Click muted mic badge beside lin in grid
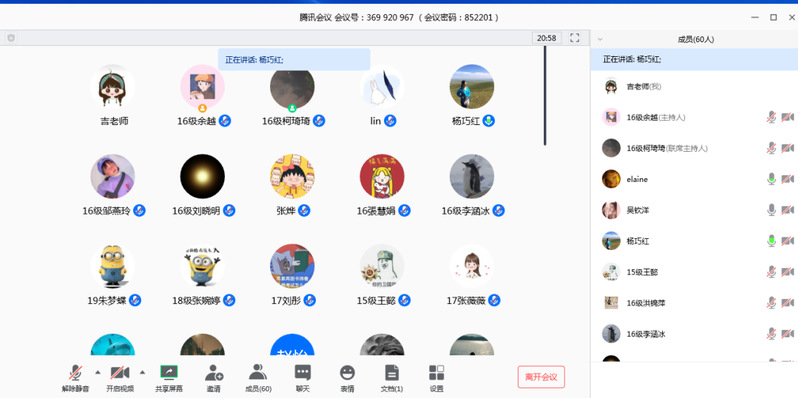Image resolution: width=798 pixels, height=398 pixels. [390, 121]
